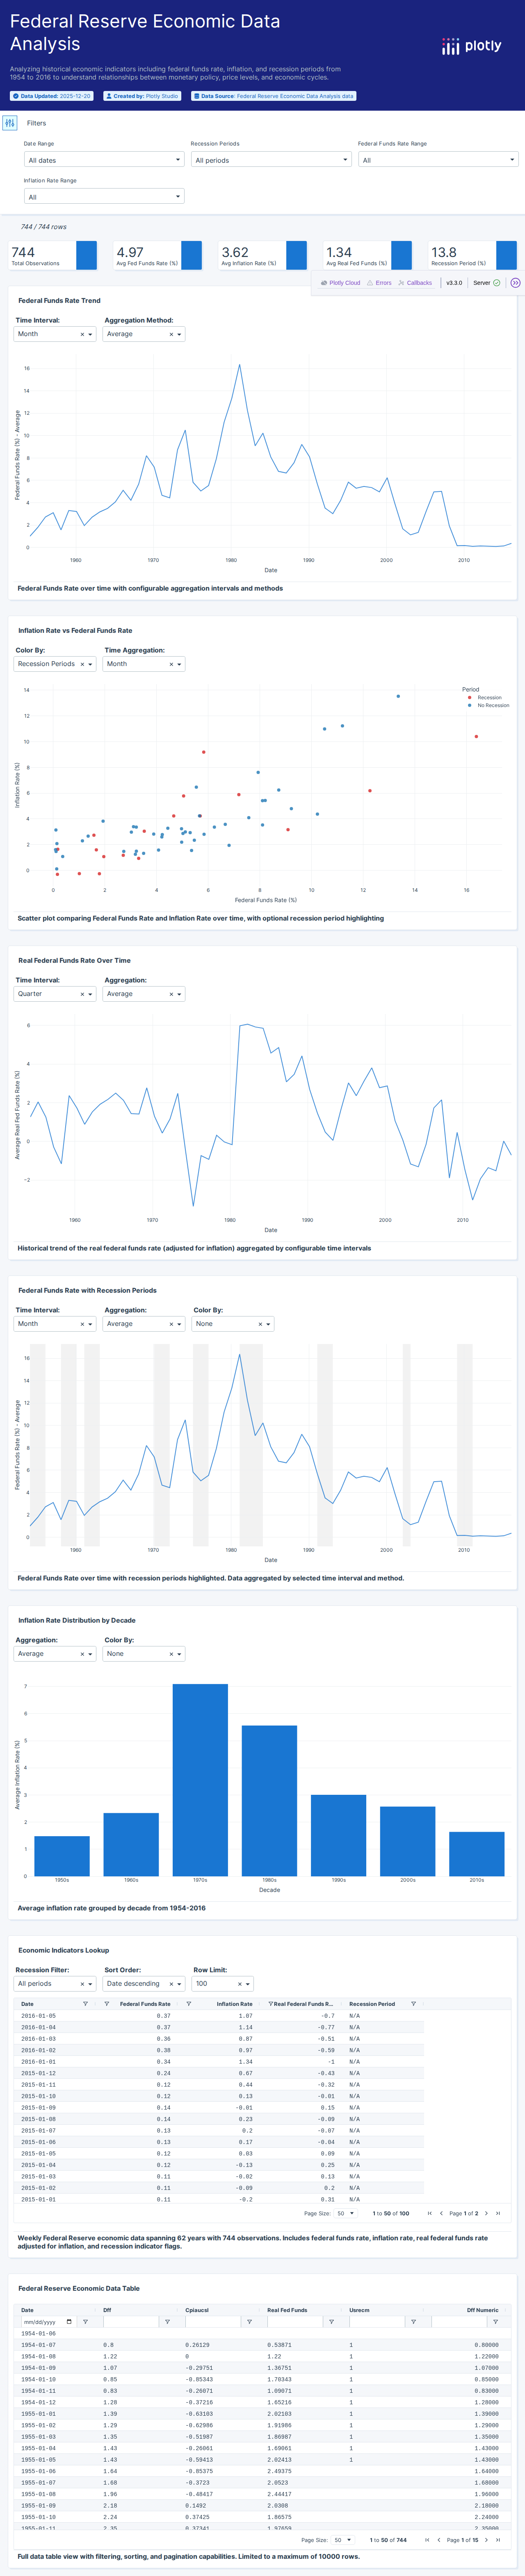
Task: Open the calendar icon in Date column filter
Action: click(x=69, y=2322)
